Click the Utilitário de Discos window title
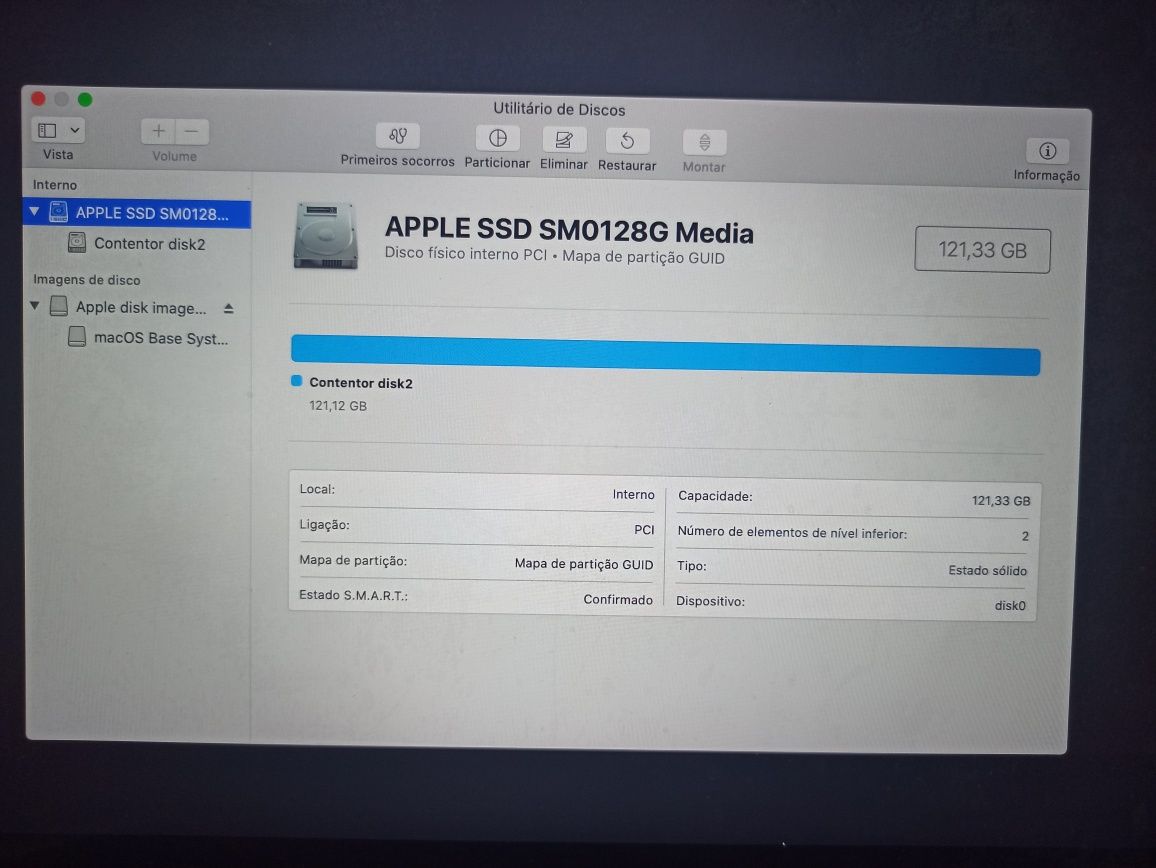 559,109
